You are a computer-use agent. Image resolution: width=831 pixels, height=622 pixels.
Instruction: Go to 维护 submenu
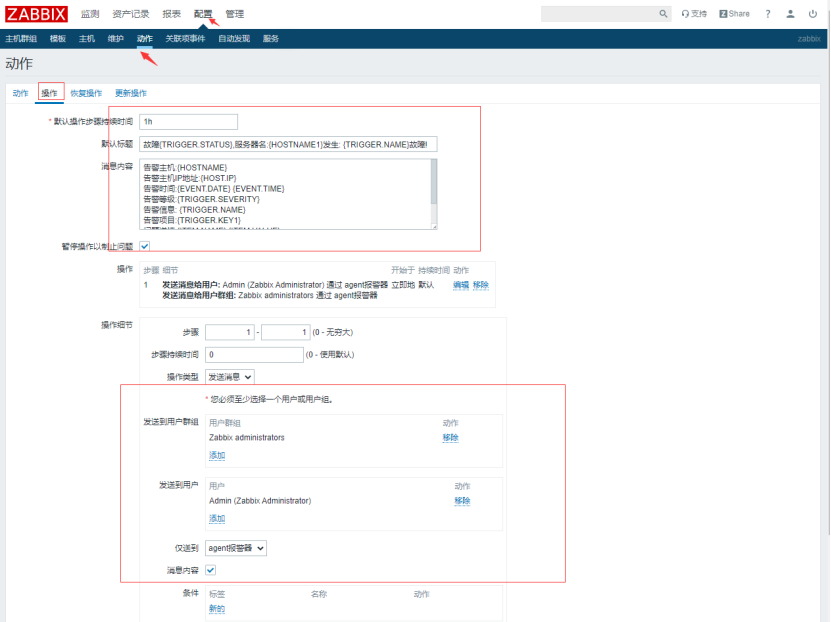pyautogui.click(x=116, y=39)
